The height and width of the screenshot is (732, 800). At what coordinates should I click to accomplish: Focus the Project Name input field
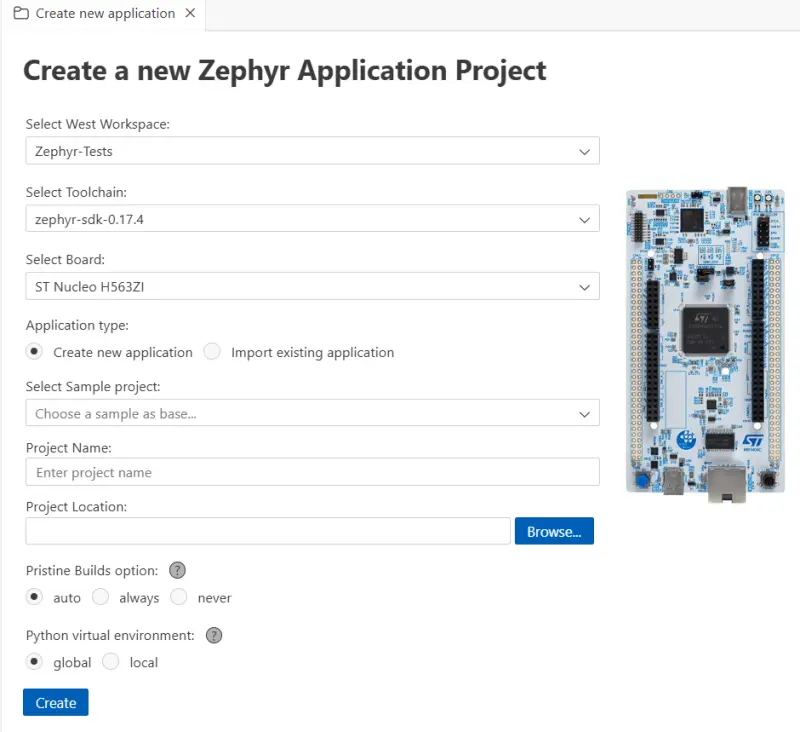(x=312, y=472)
